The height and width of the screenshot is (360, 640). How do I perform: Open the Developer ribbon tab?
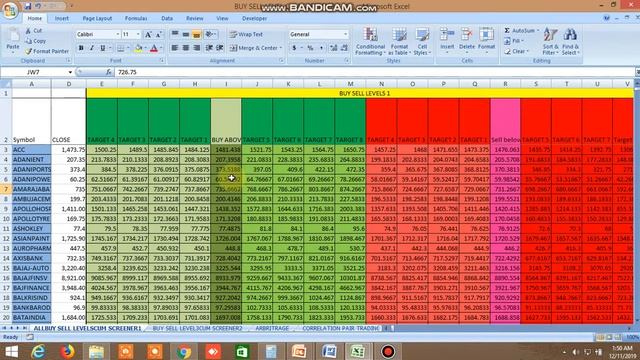[x=254, y=18]
